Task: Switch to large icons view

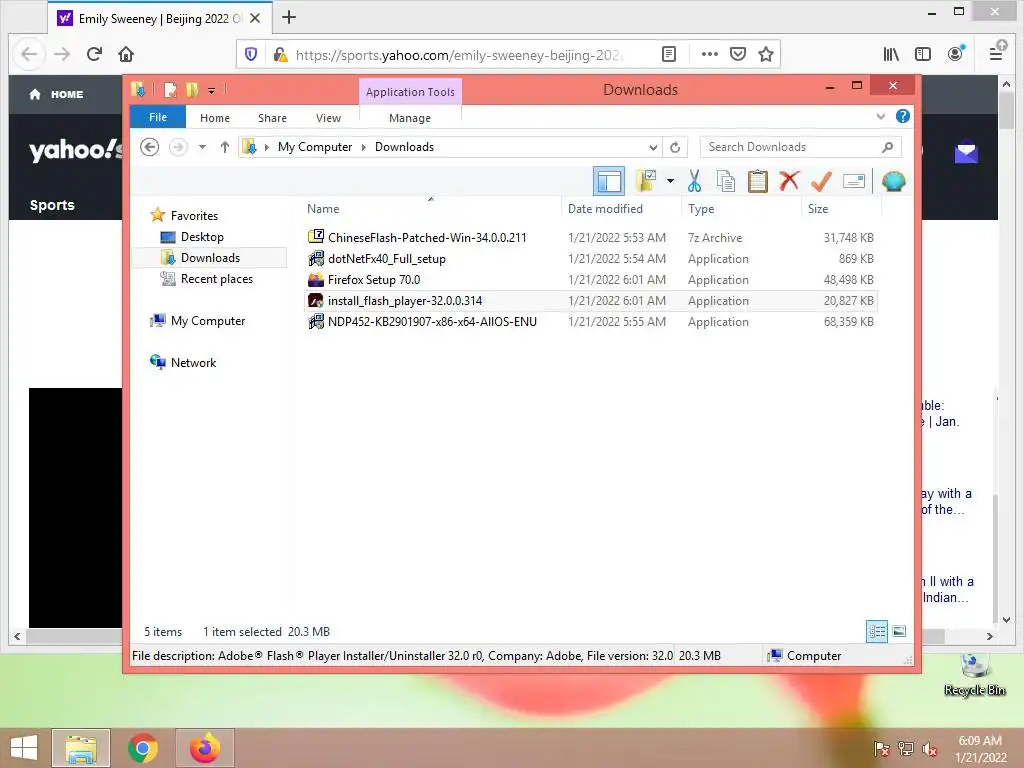Action: coord(899,631)
